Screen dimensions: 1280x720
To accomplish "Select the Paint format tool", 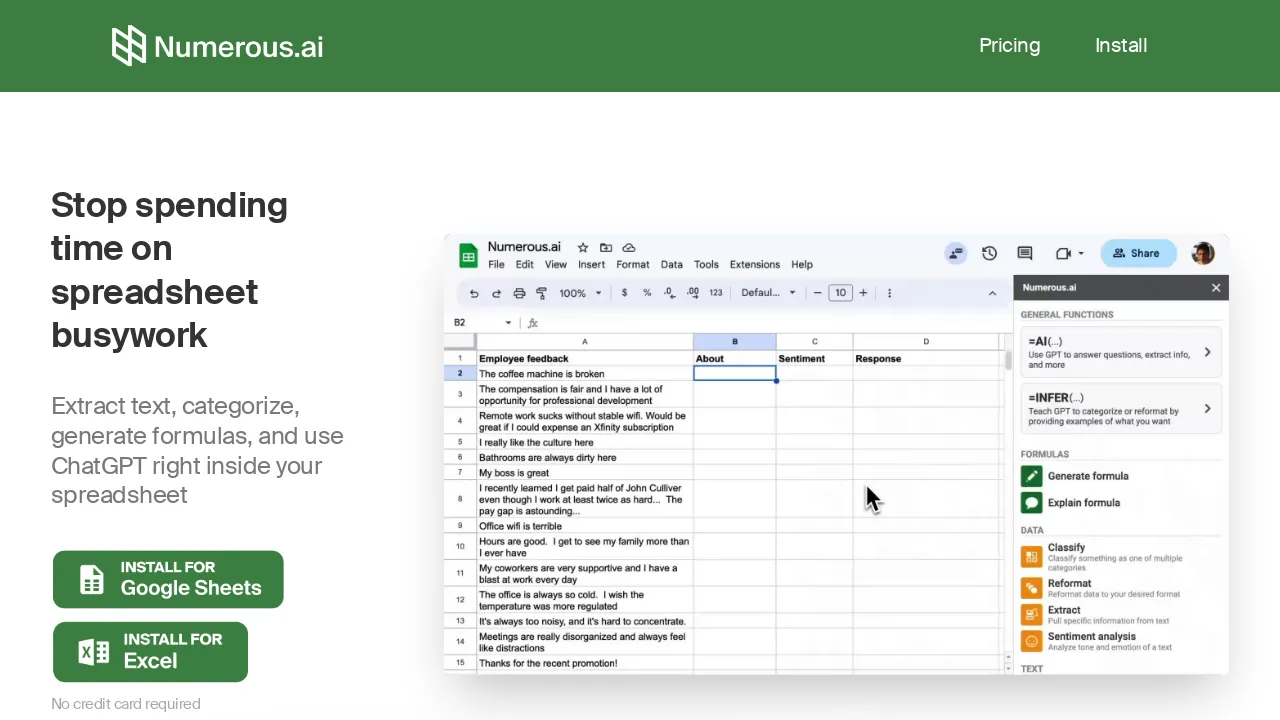I will [x=541, y=293].
